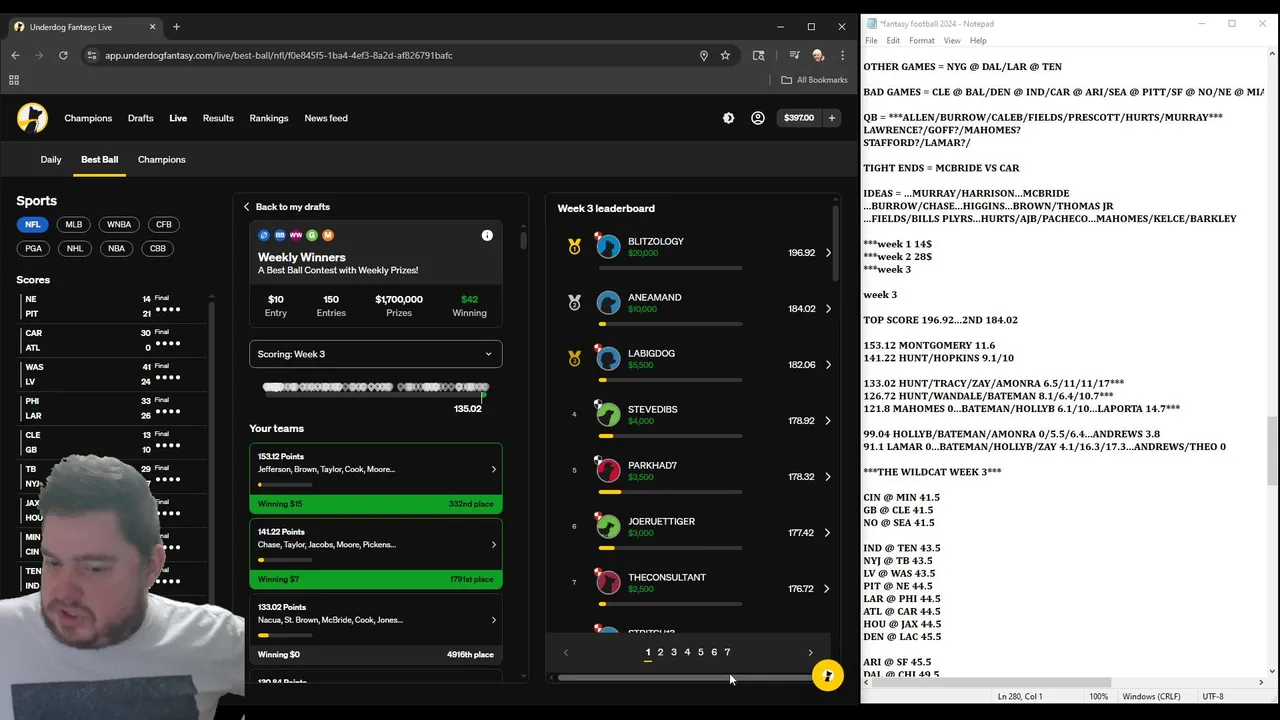This screenshot has width=1280, height=720.
Task: Click the BLITZOLOGY avatar on the leaderboard
Action: click(x=608, y=246)
